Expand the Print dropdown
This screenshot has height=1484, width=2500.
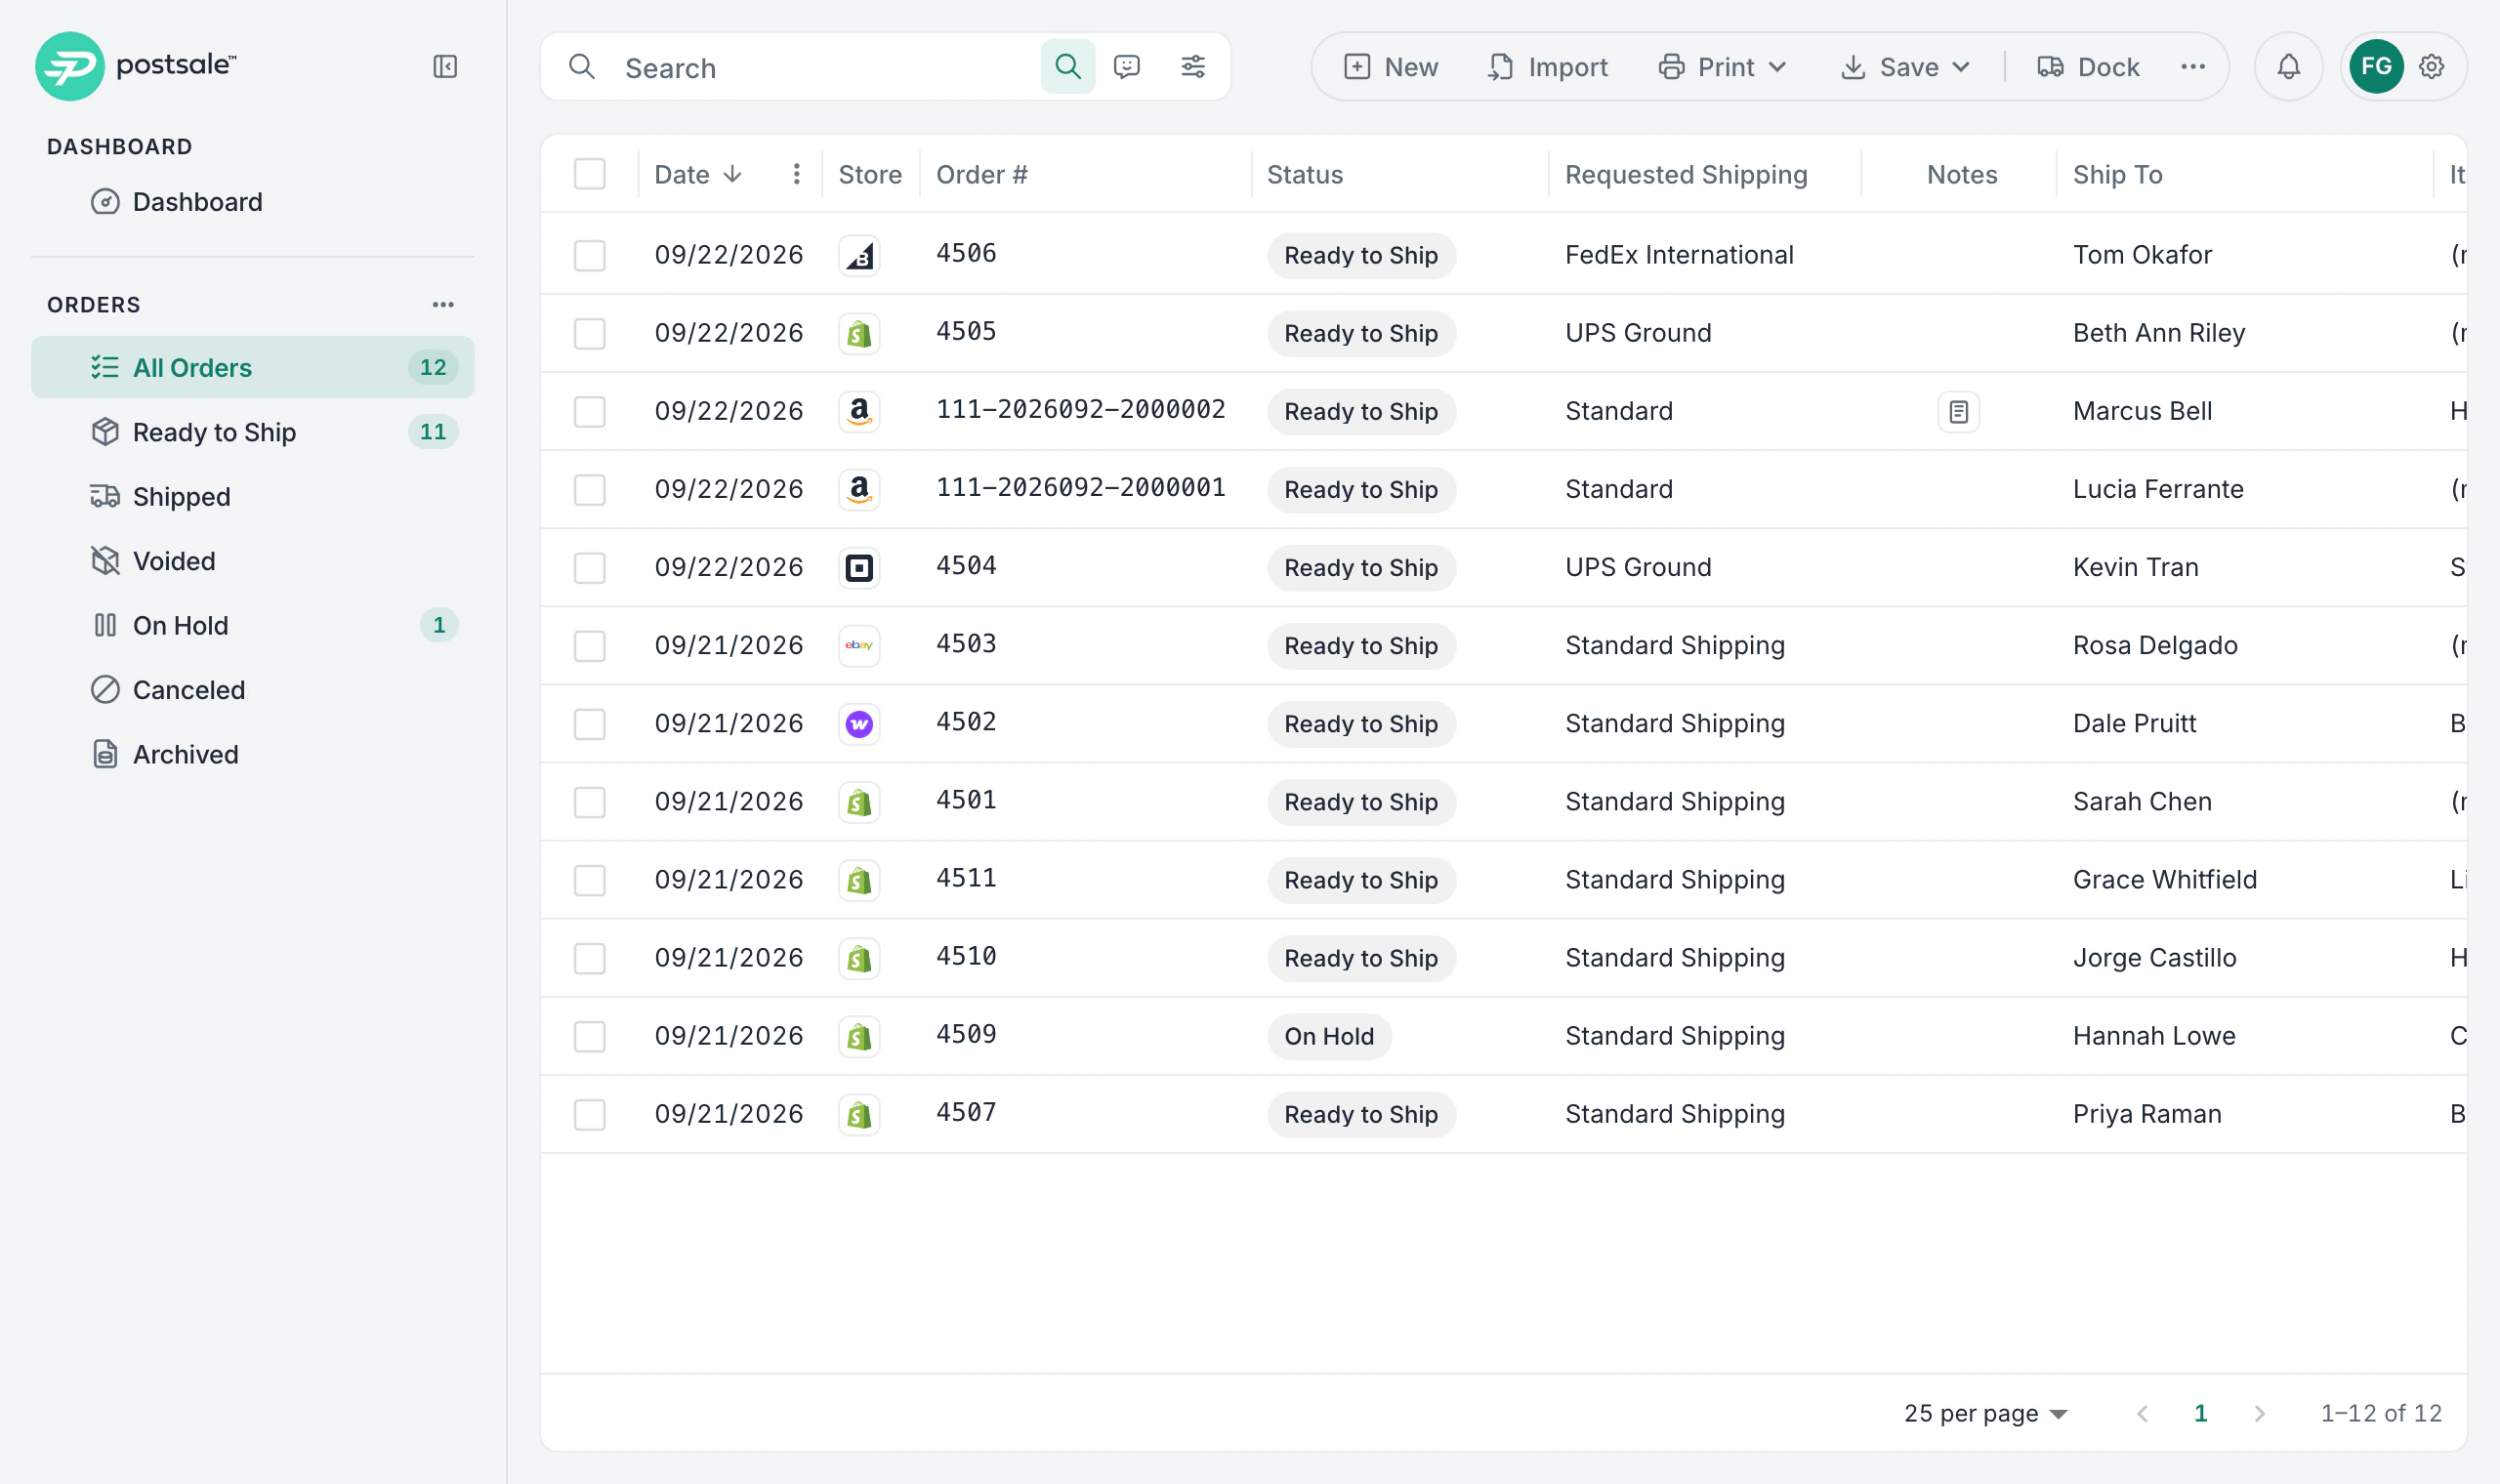coord(1722,67)
